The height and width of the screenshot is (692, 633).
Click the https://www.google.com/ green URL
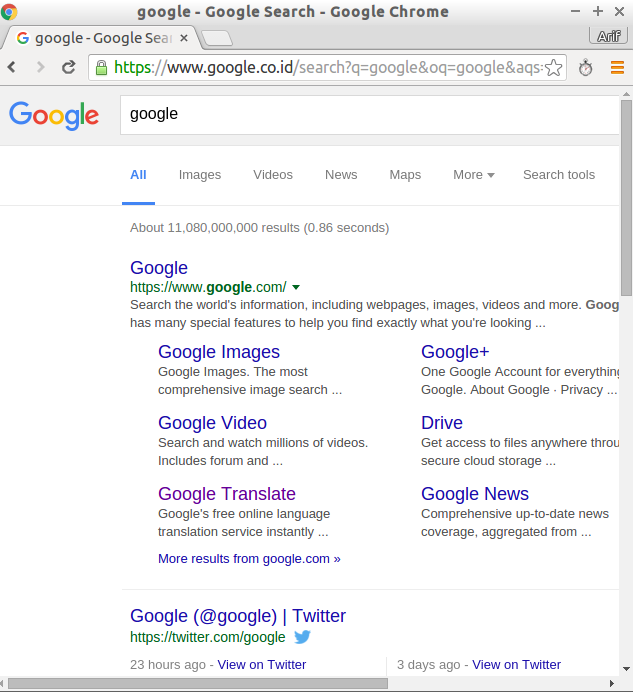point(208,287)
